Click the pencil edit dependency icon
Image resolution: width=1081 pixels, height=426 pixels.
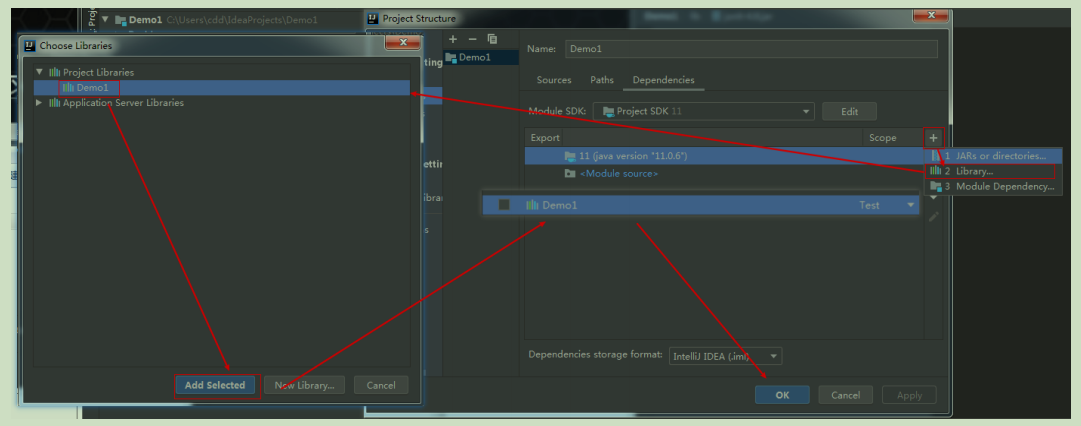933,216
